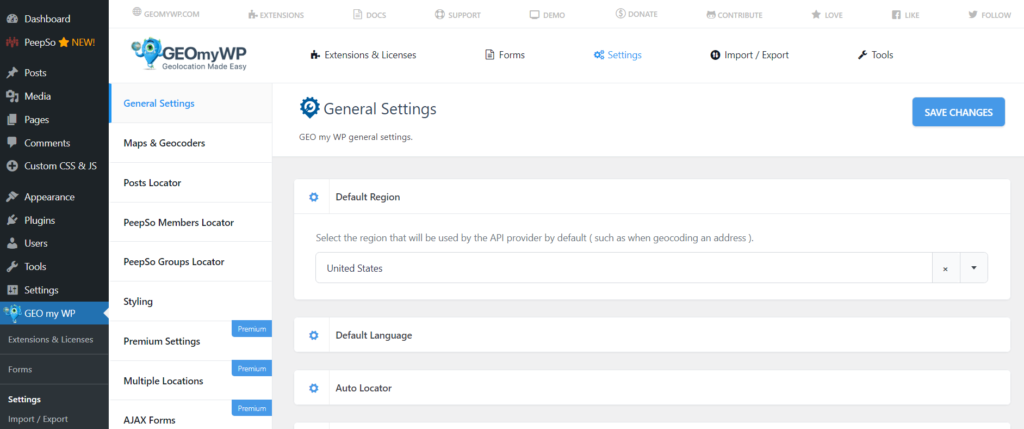Clear the United States region selection

[x=945, y=268]
